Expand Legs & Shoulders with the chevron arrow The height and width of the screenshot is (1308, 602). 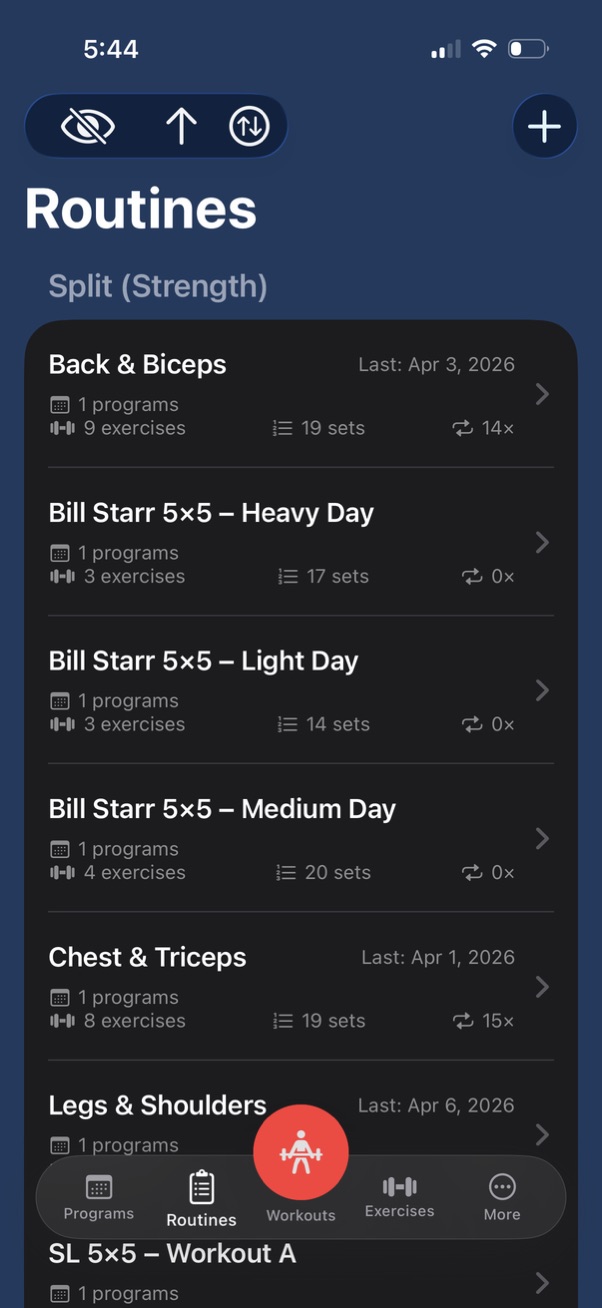pos(541,1135)
